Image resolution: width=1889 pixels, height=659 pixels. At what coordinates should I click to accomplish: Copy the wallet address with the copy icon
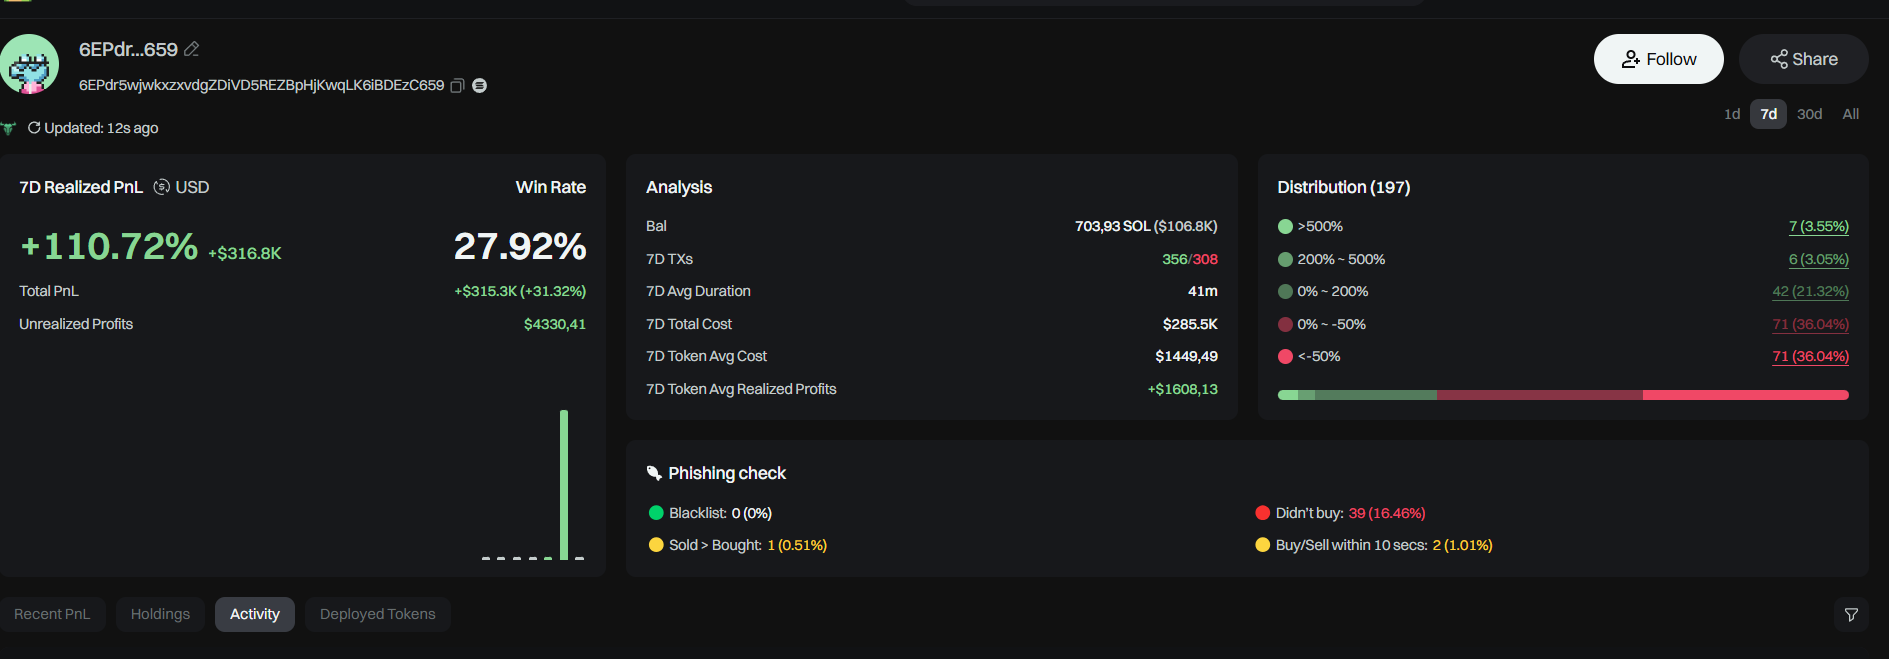click(x=457, y=86)
